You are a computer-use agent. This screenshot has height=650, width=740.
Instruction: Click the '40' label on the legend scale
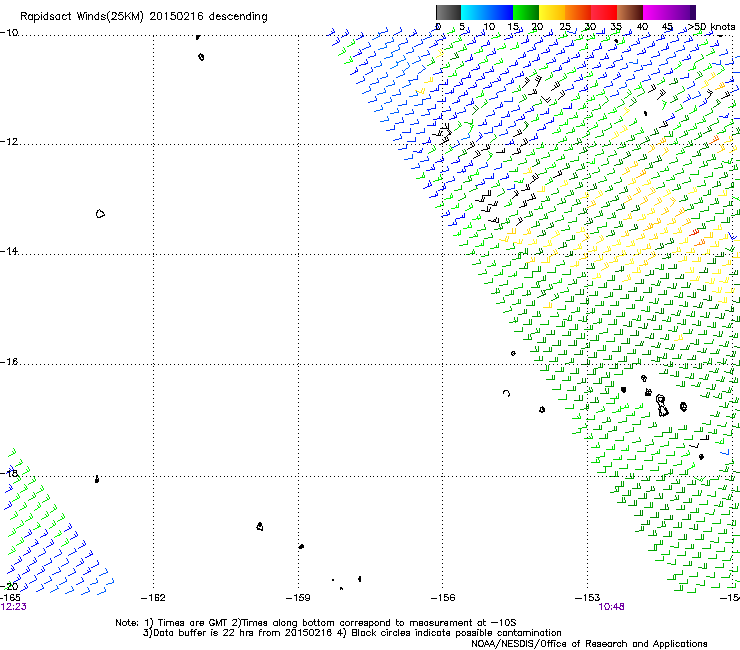pyautogui.click(x=642, y=27)
